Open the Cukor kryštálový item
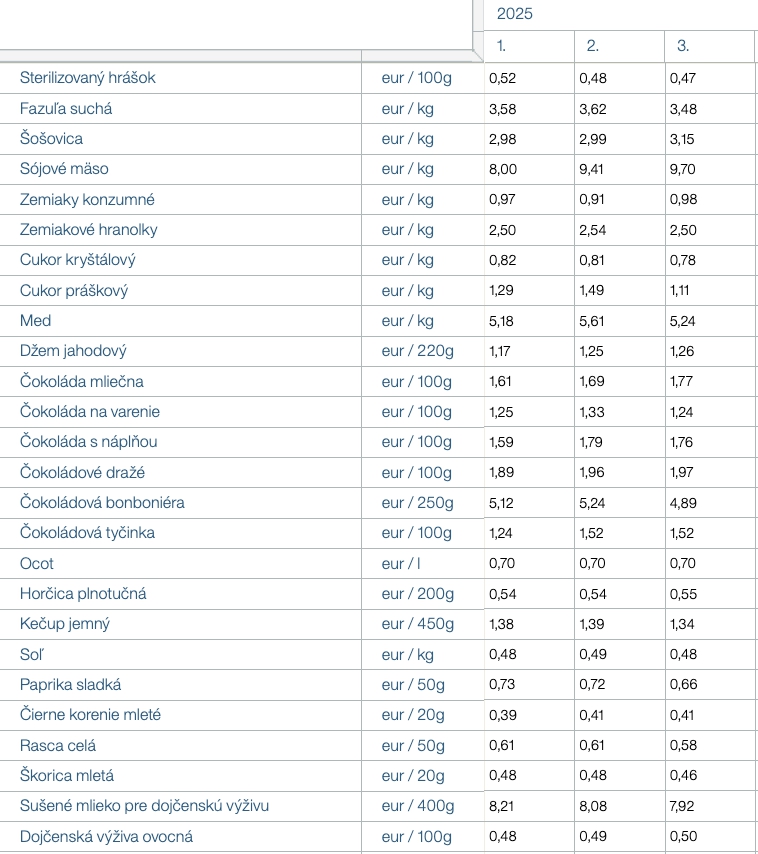Image resolution: width=758 pixels, height=854 pixels. coord(78,260)
